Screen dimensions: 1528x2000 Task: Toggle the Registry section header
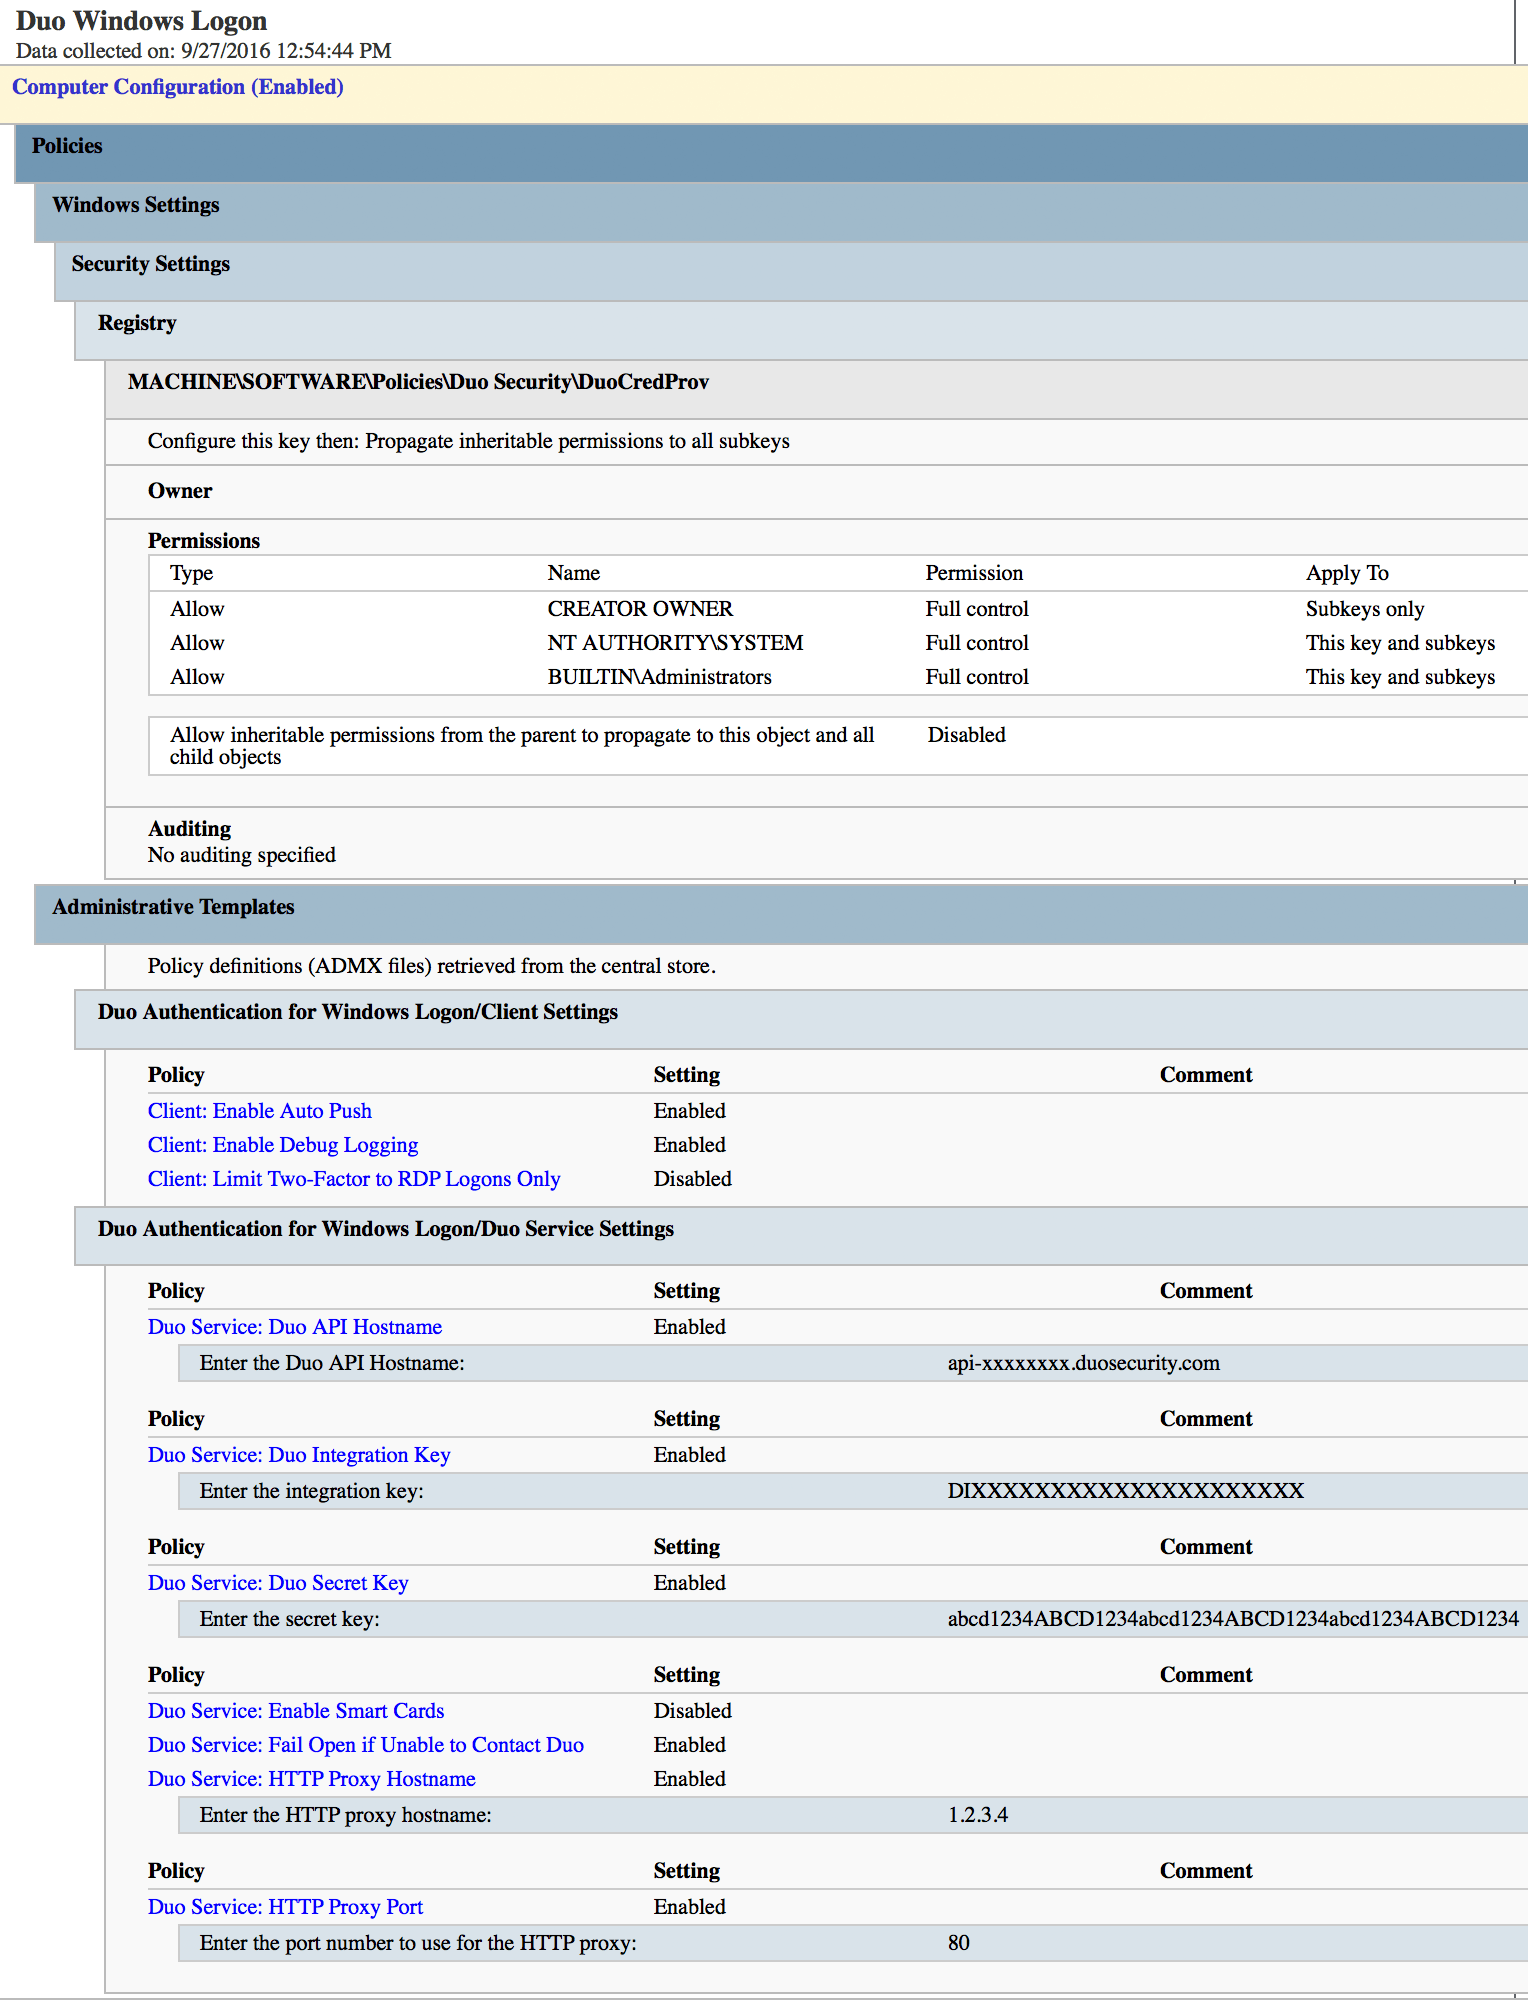click(x=137, y=323)
